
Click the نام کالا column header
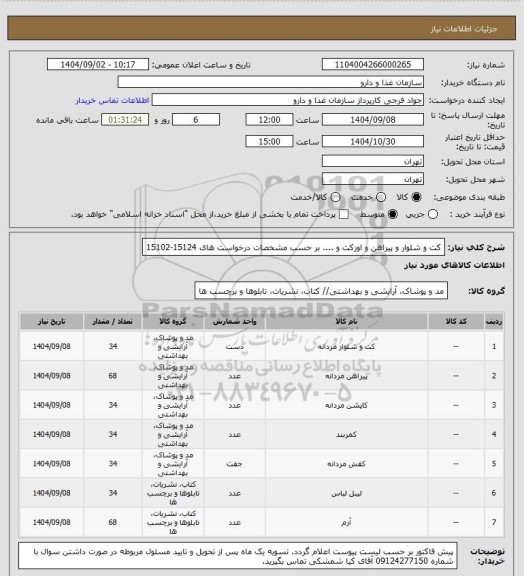tap(346, 321)
